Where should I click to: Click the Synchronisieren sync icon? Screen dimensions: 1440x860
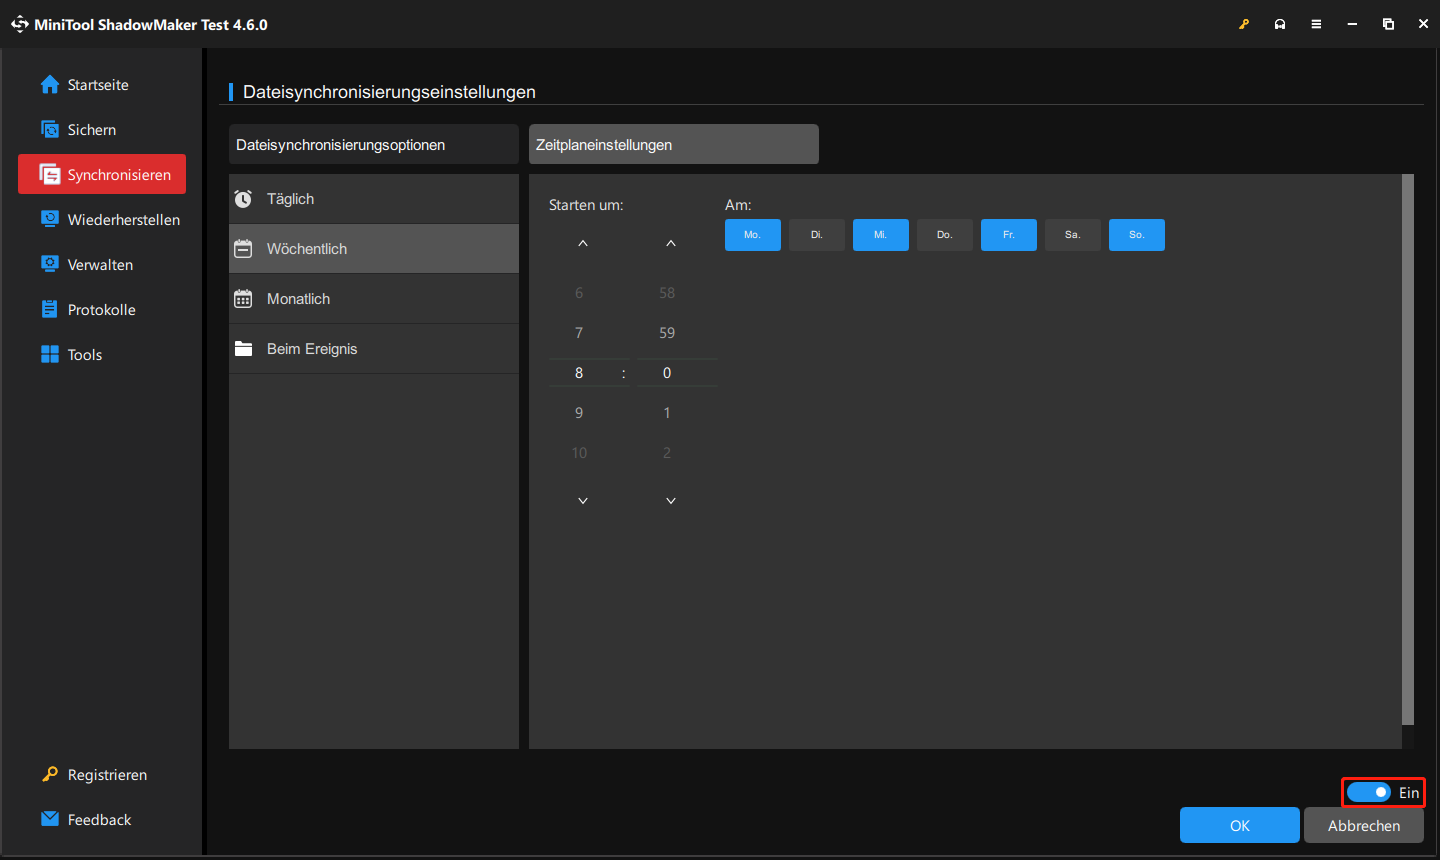(x=50, y=175)
